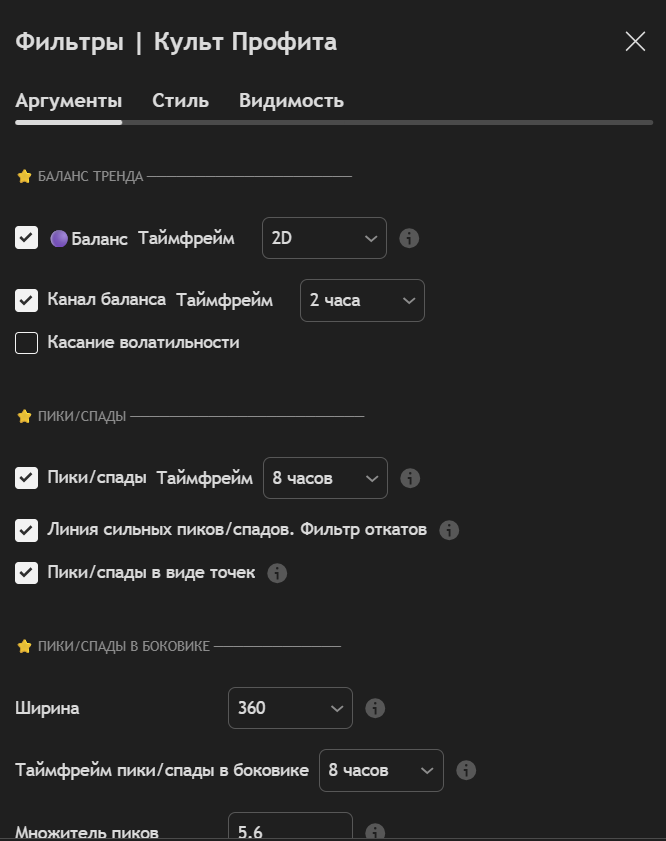Disable the Канал баланса checkbox
Screen dimensions: 666x841
coord(27,300)
